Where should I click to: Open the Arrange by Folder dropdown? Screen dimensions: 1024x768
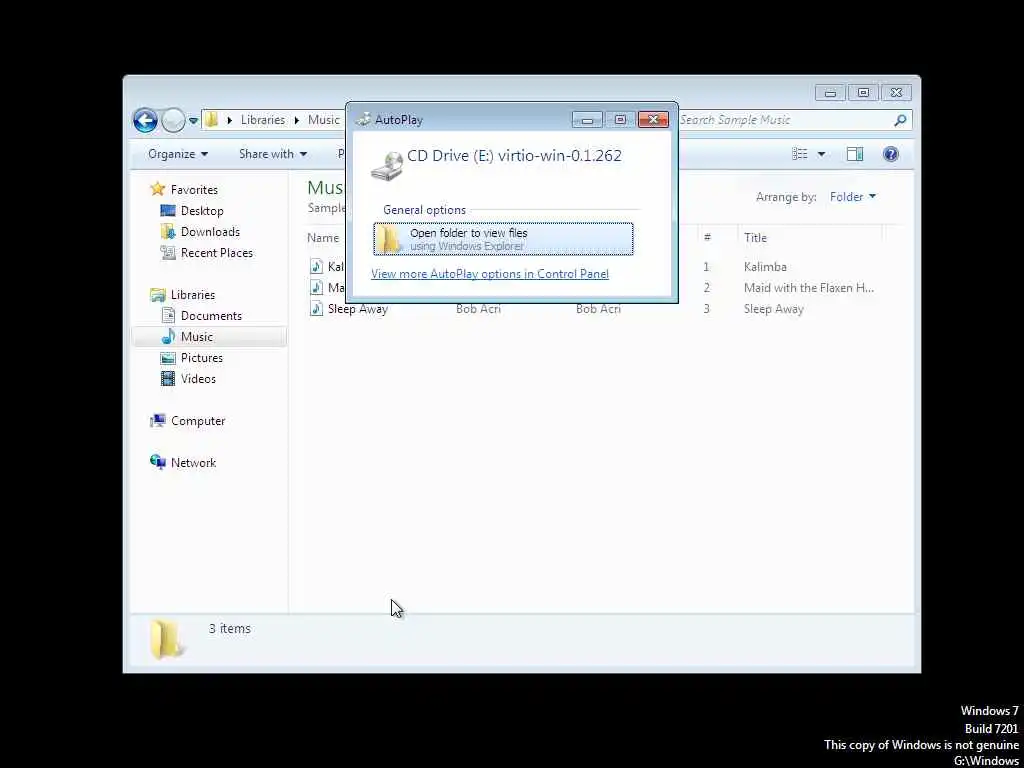852,197
